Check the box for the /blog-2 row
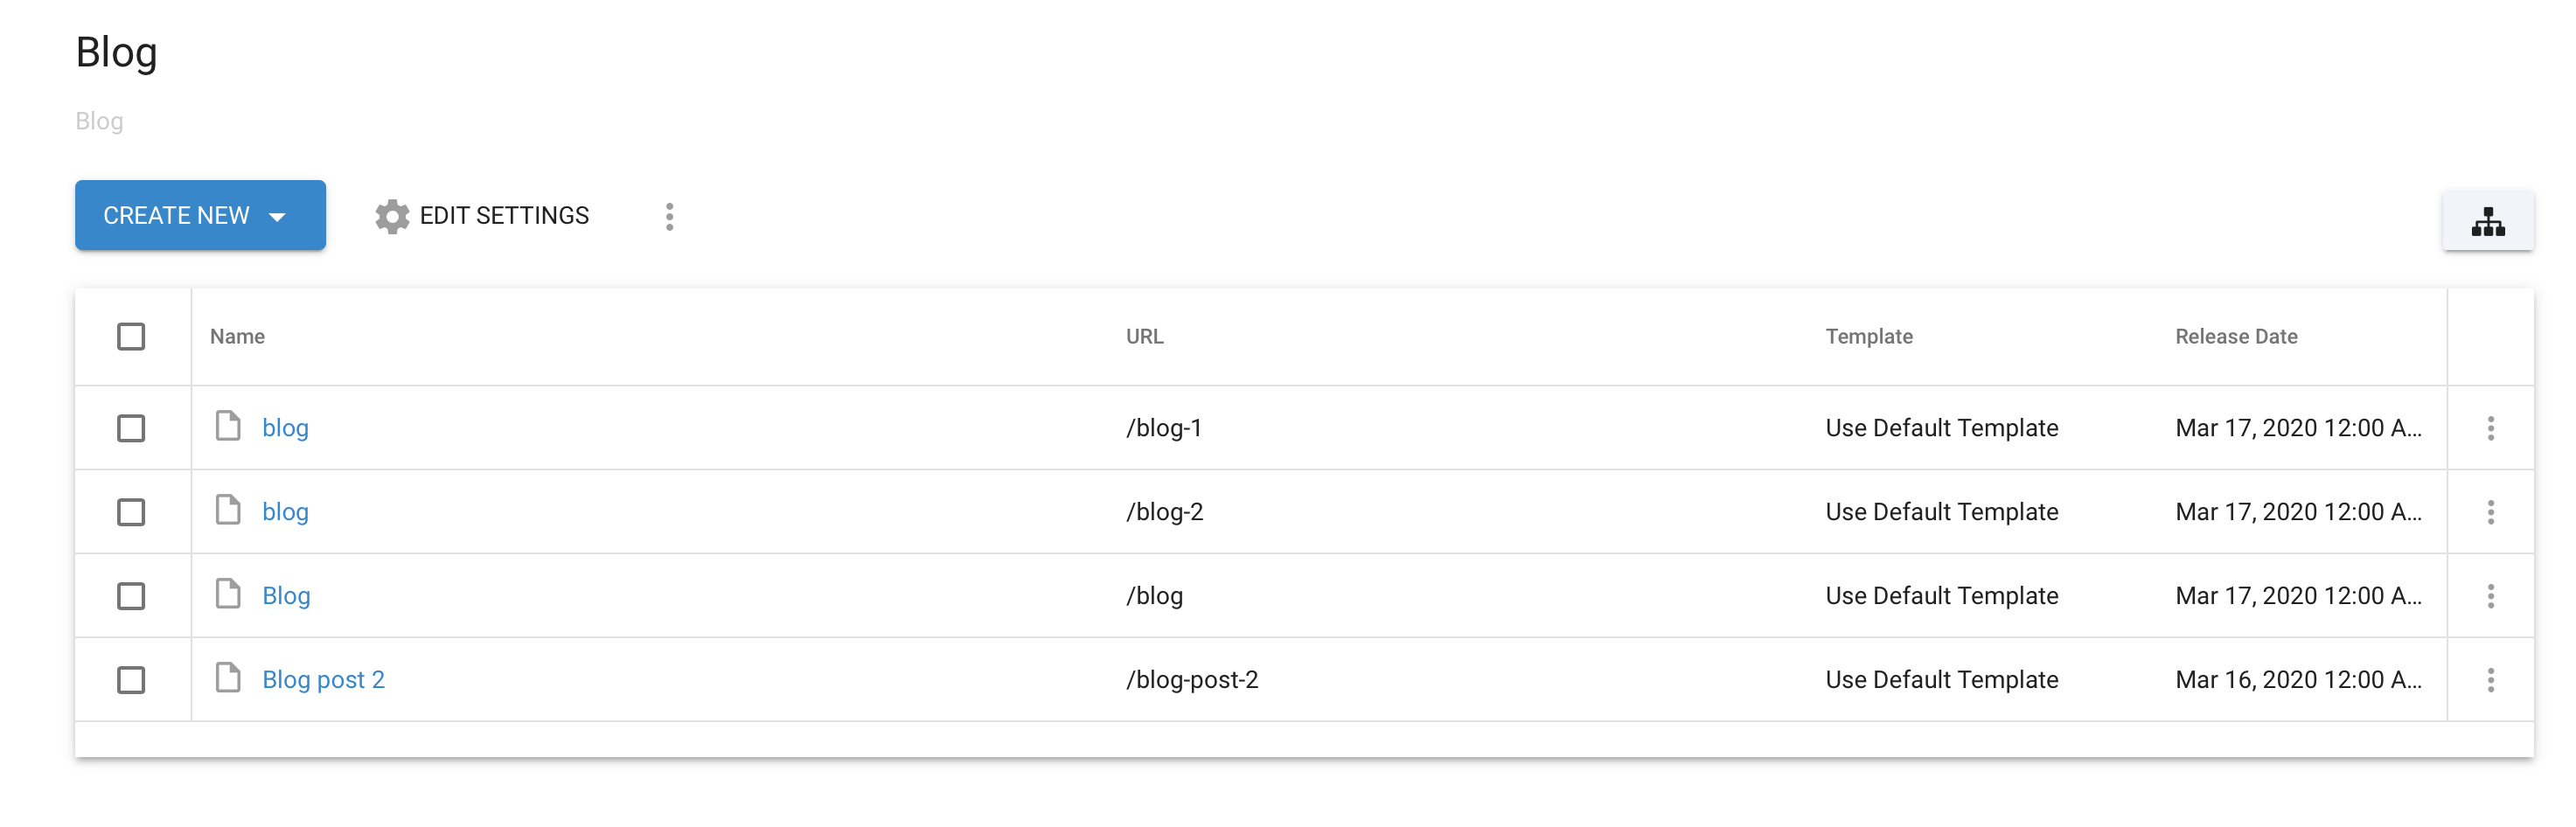 pos(131,512)
